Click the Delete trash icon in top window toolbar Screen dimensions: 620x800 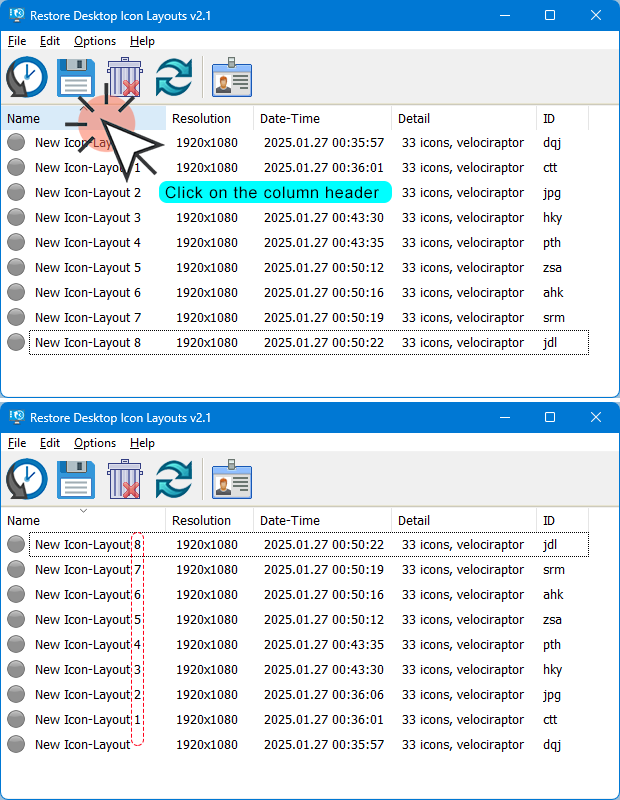pyautogui.click(x=125, y=78)
